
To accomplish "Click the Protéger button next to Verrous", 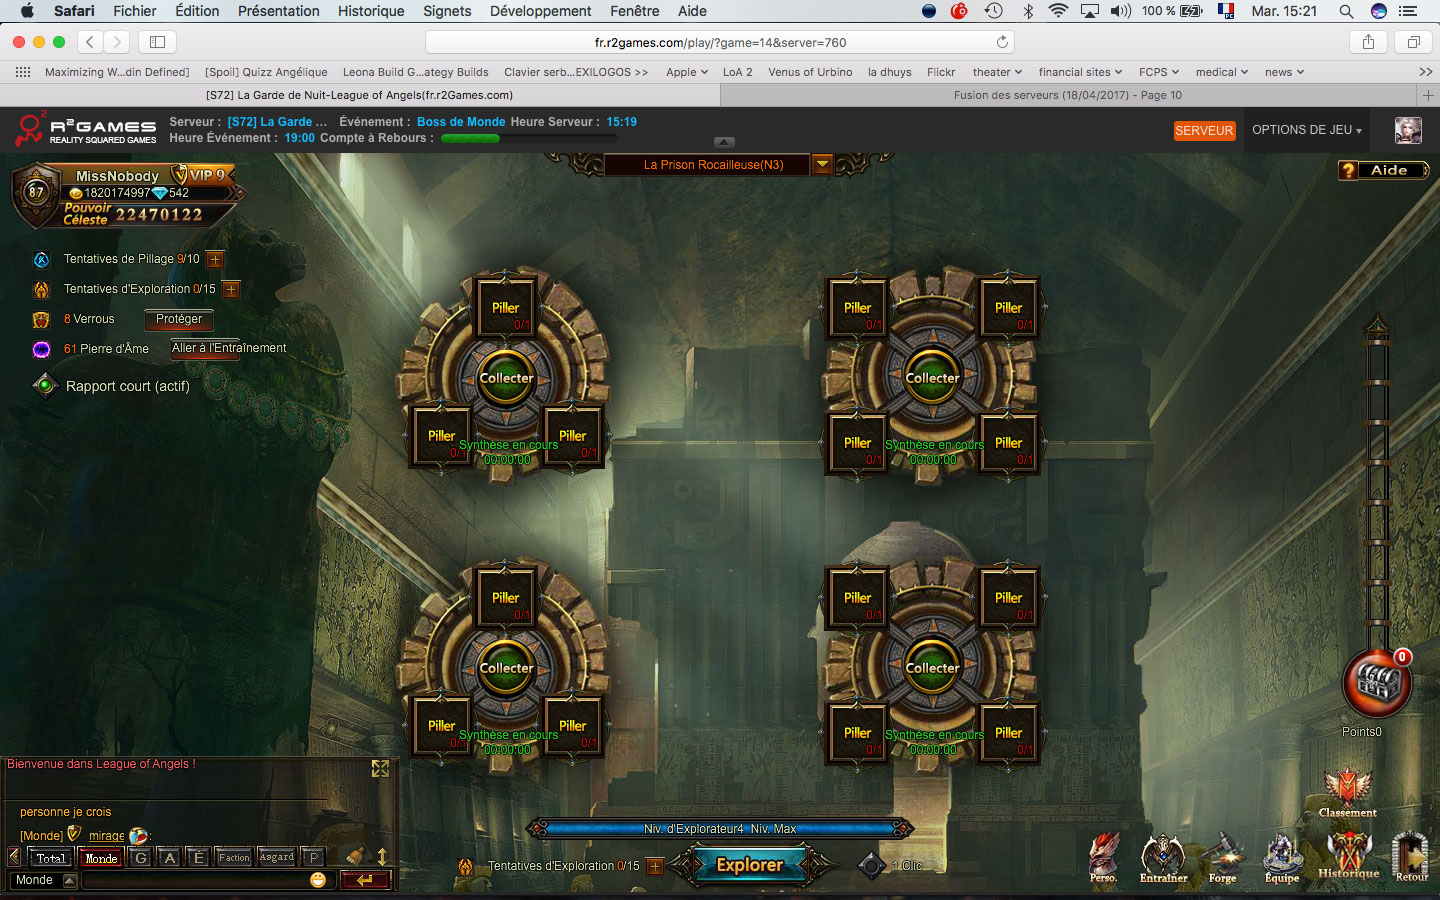I will [179, 319].
